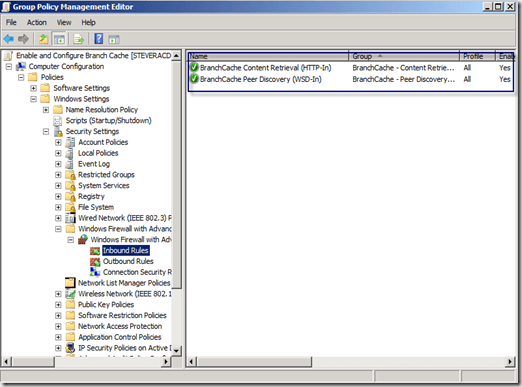Click the Back arrow toolbar icon
Screen dimensions: 522x387
pyautogui.click(x=9, y=39)
